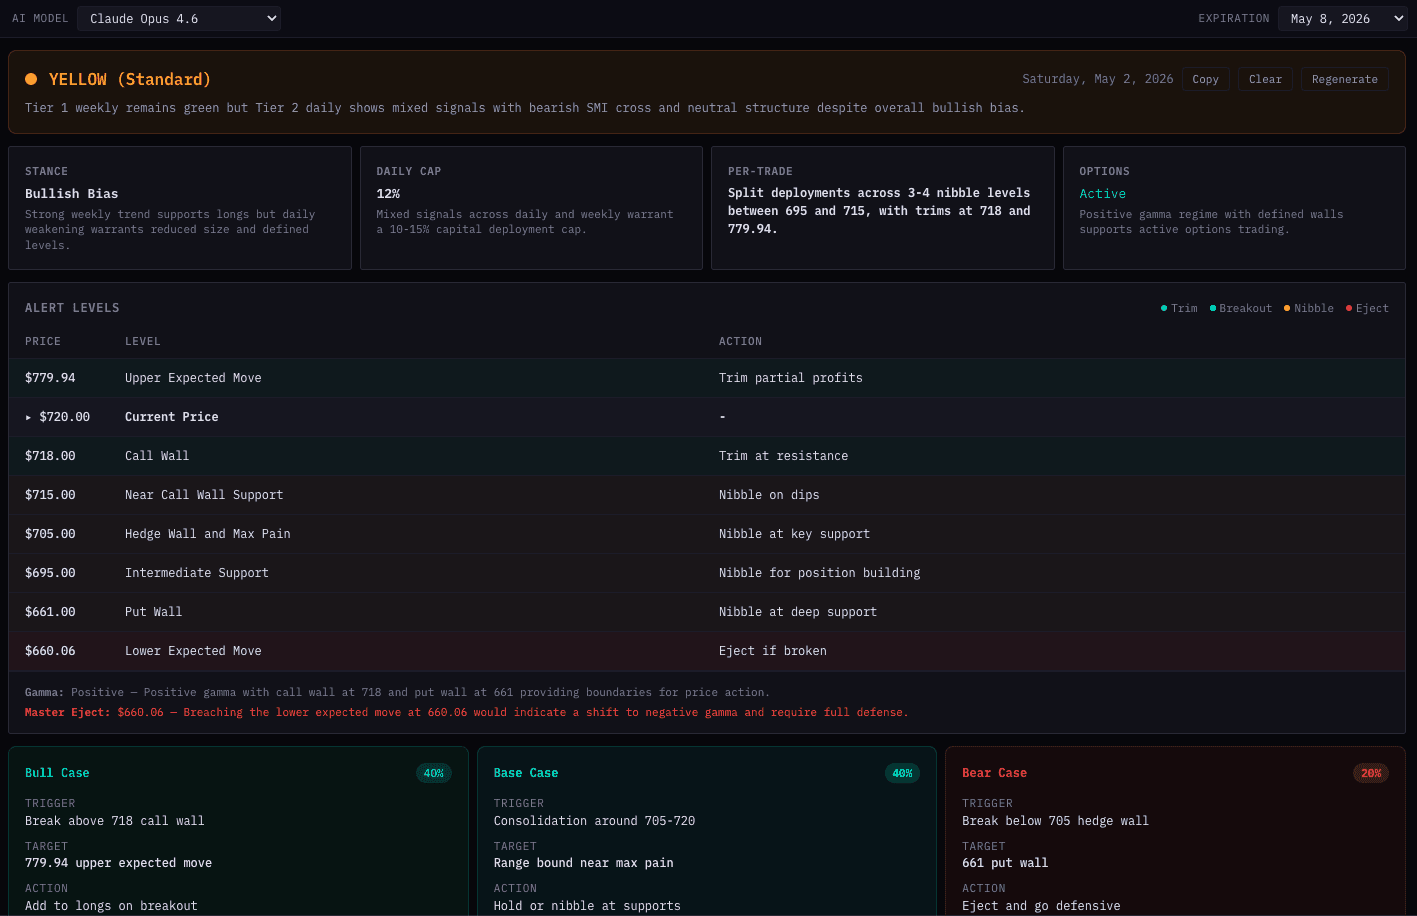The image size is (1417, 916).
Task: Click Add to longs on breakout action
Action: click(x=111, y=906)
